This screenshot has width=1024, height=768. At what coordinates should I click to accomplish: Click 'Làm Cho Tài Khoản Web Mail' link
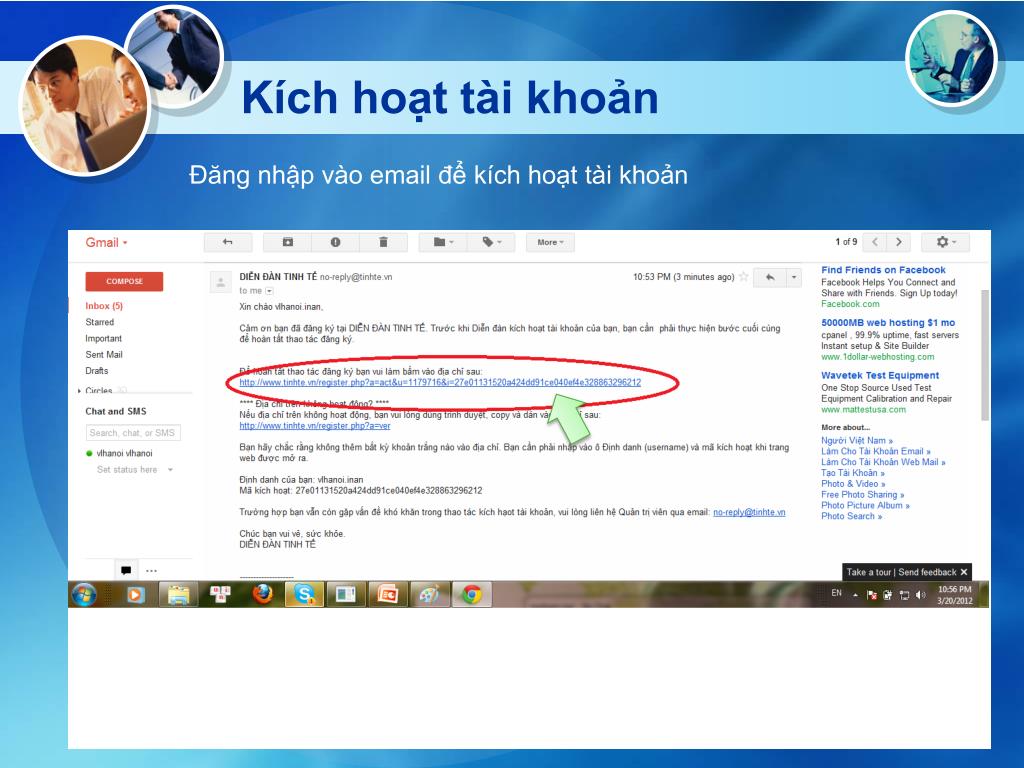pyautogui.click(x=883, y=462)
